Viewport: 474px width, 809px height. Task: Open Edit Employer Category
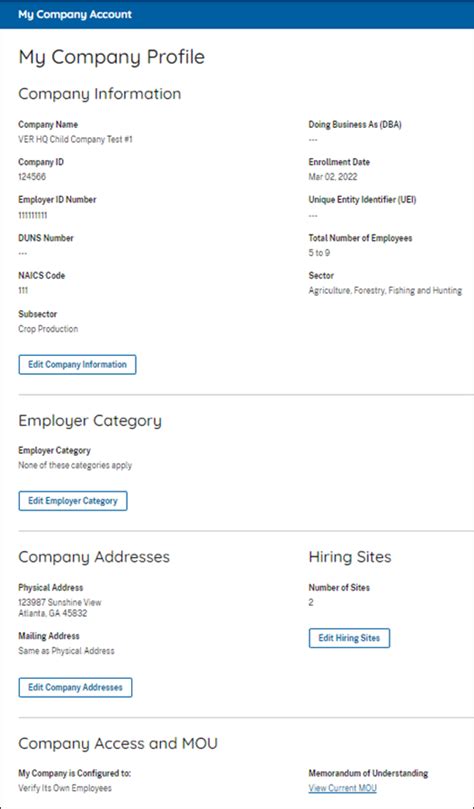point(73,501)
